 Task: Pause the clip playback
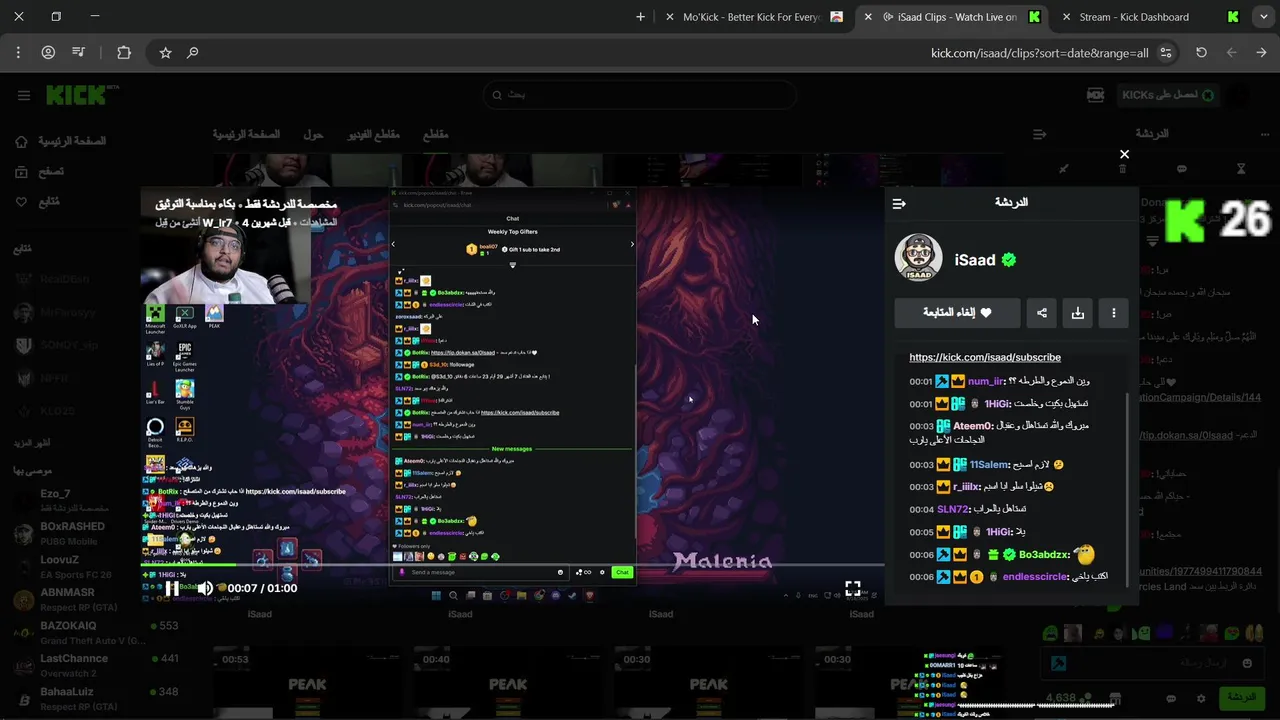[172, 588]
